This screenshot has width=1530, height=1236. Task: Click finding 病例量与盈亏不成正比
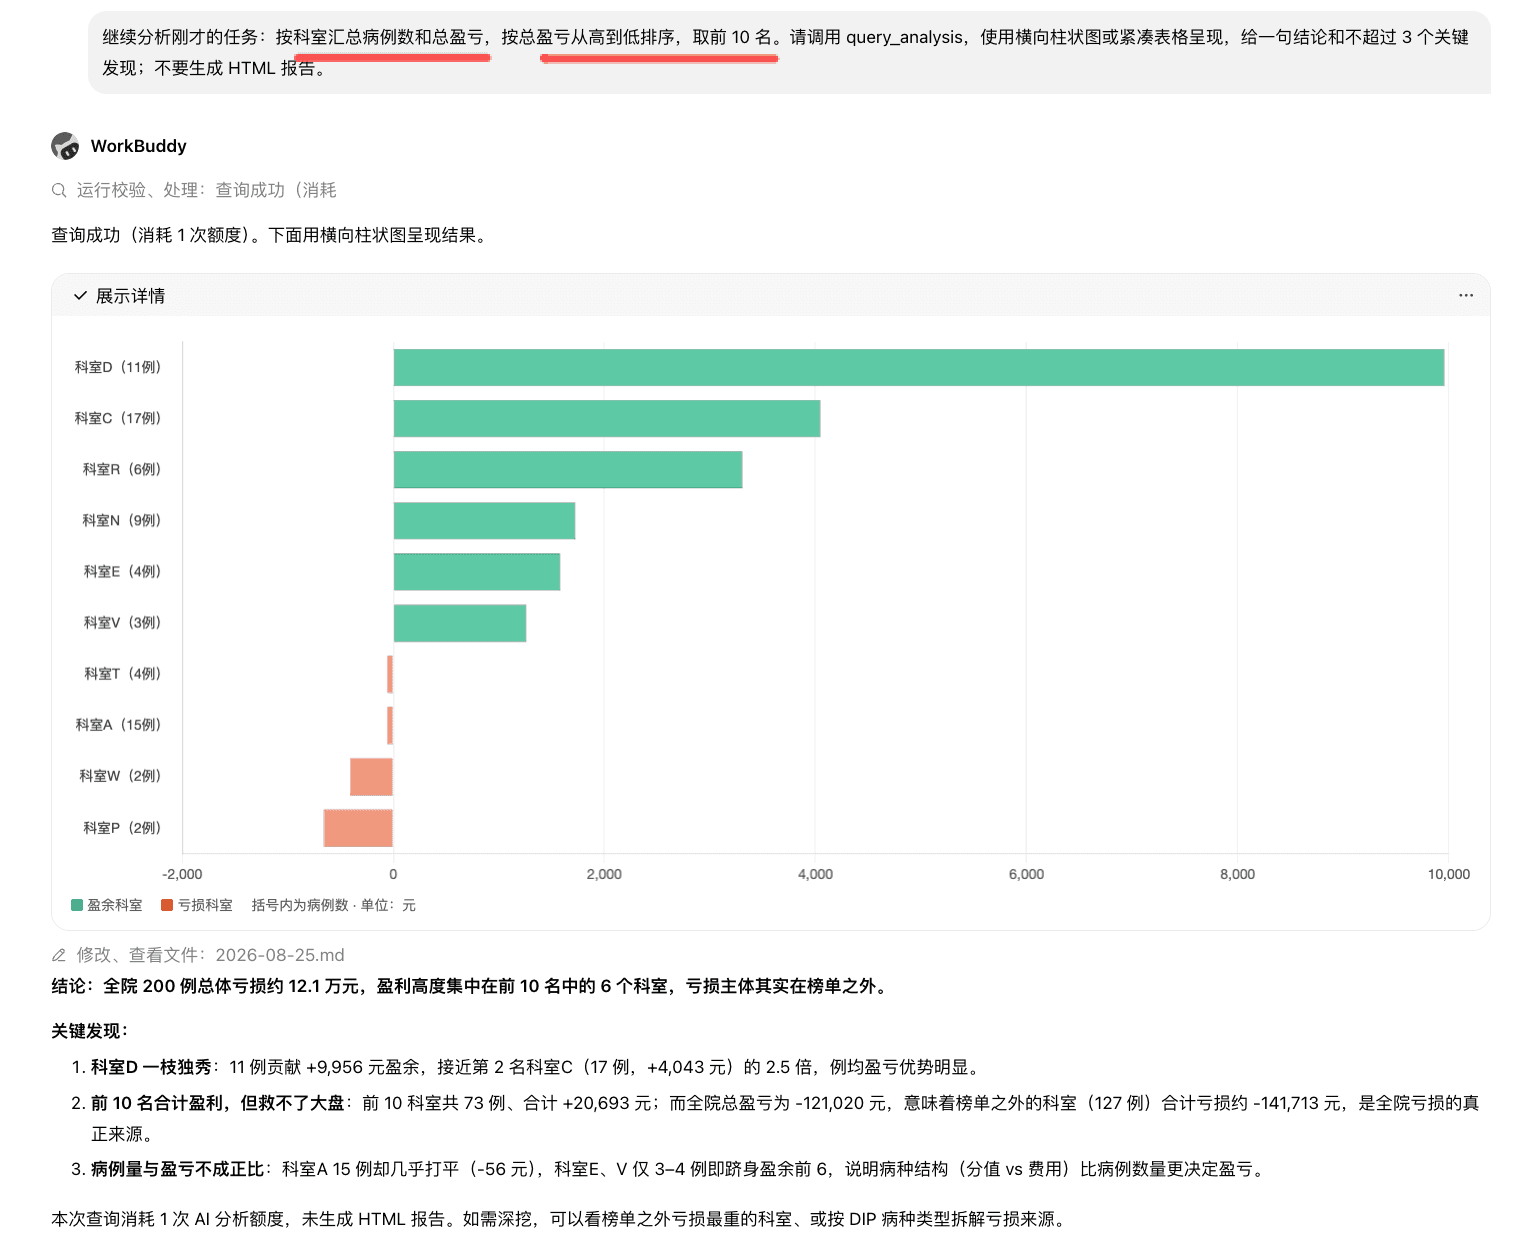pos(680,1169)
